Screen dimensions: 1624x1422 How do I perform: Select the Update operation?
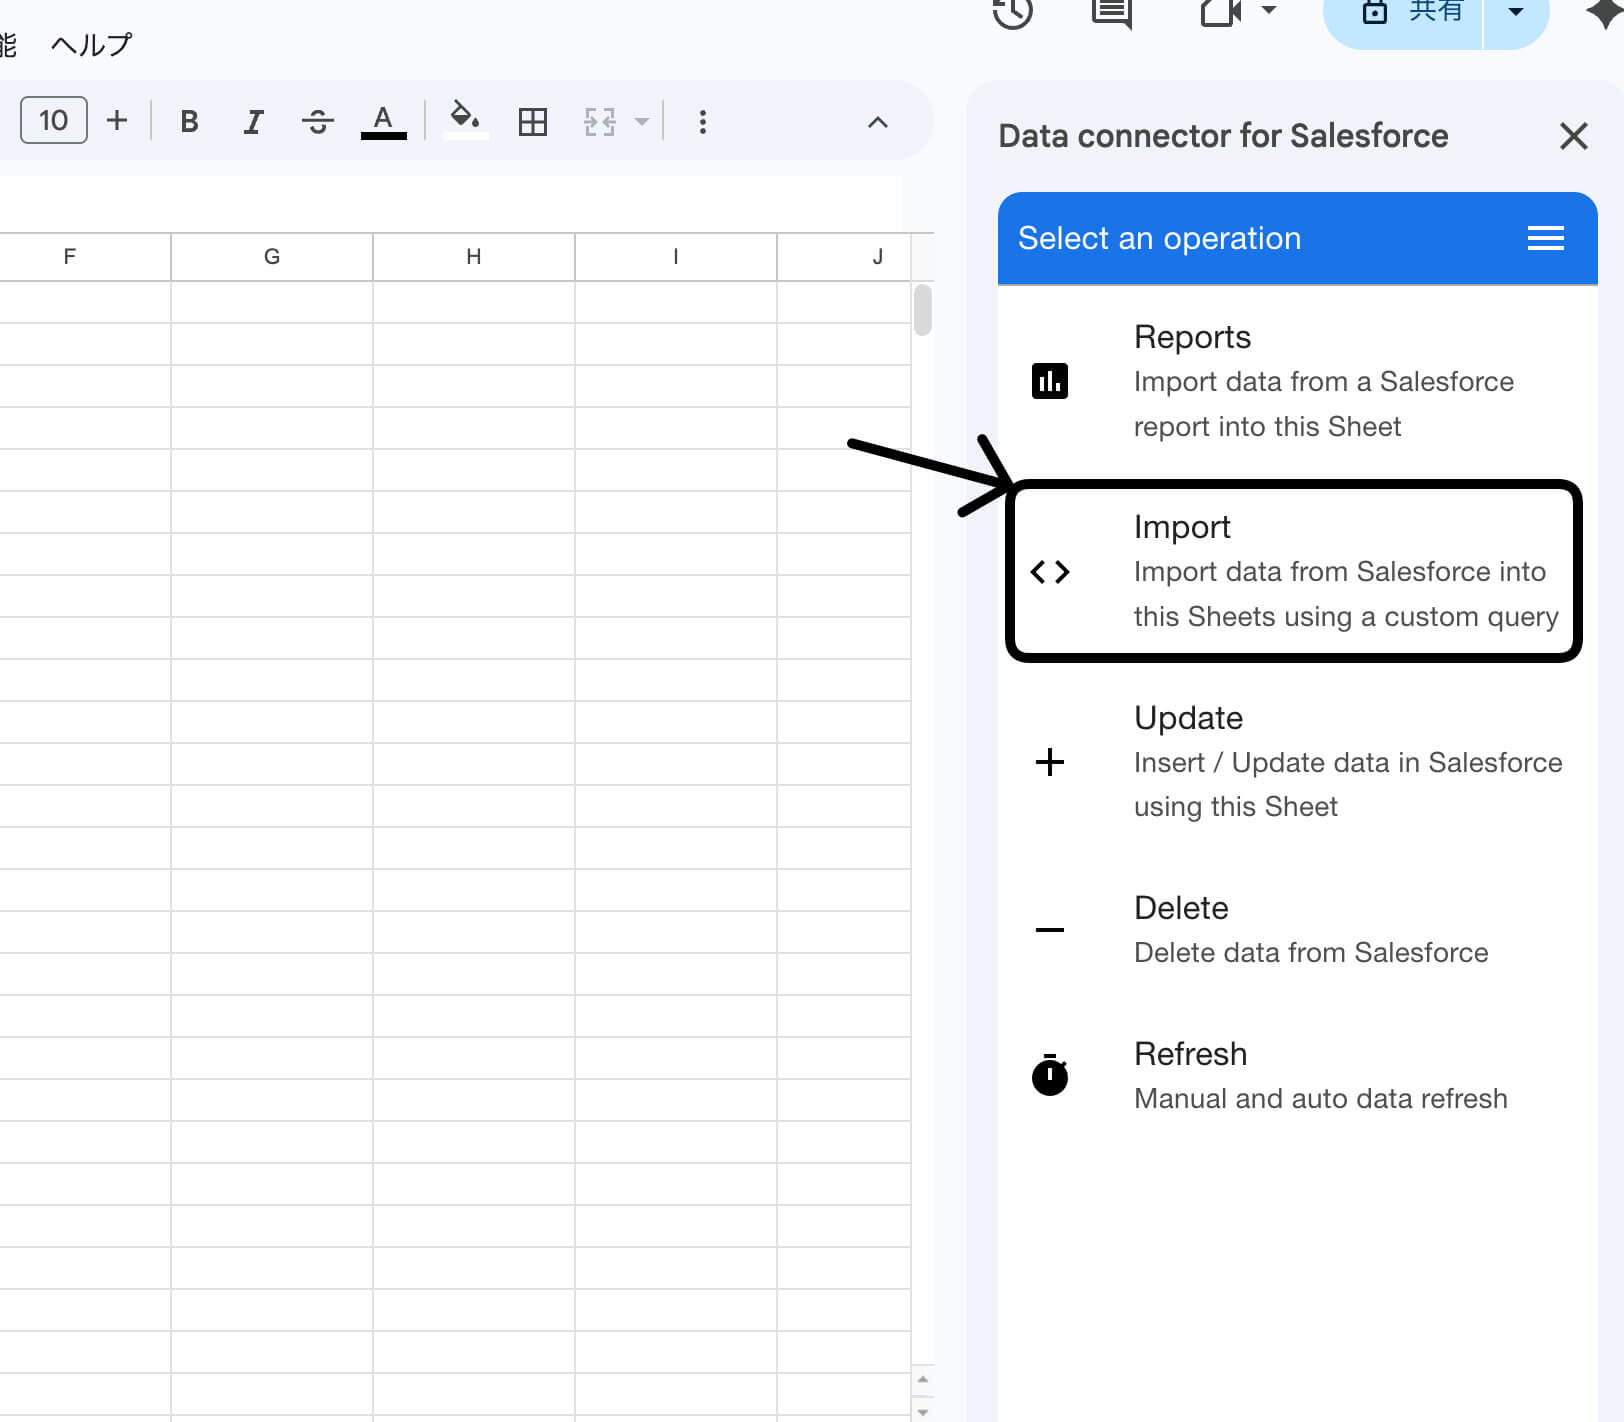[x=1296, y=762]
